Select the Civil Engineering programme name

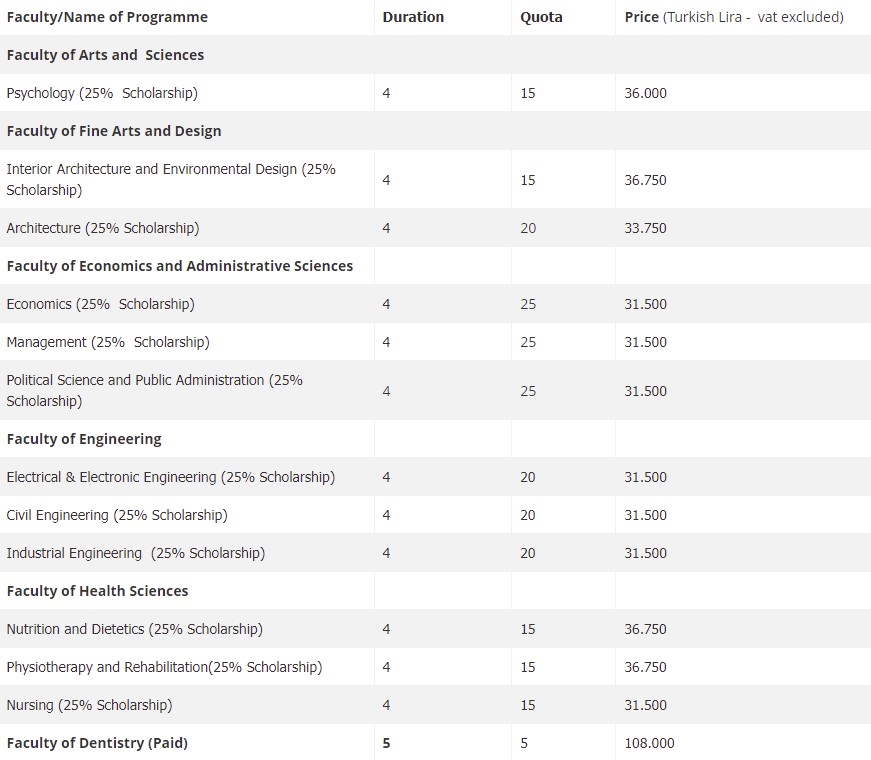(117, 515)
